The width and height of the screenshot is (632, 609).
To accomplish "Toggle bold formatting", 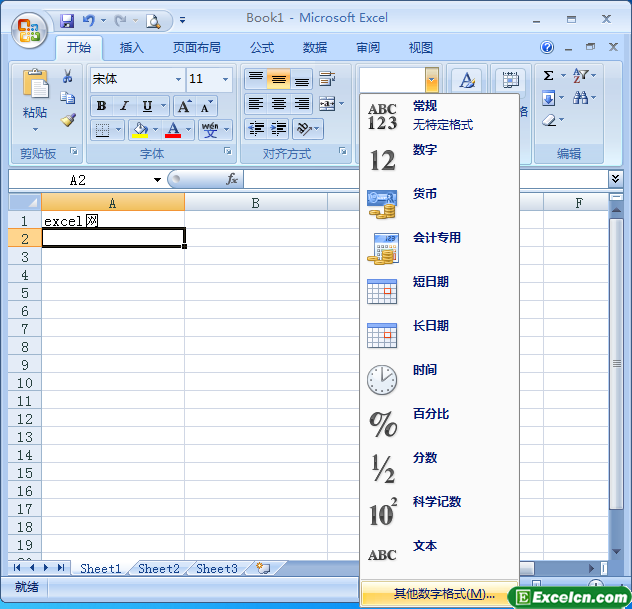I will [102, 106].
